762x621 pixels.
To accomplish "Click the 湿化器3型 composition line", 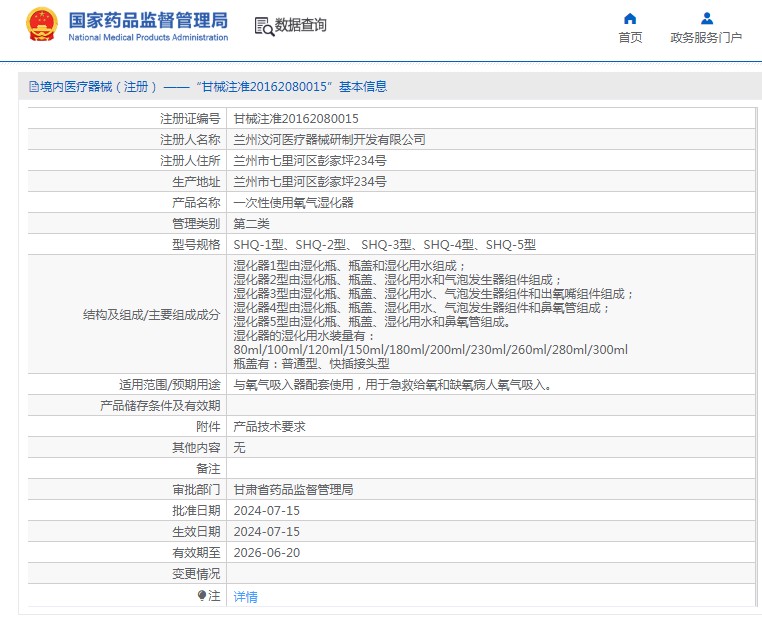I will click(433, 293).
